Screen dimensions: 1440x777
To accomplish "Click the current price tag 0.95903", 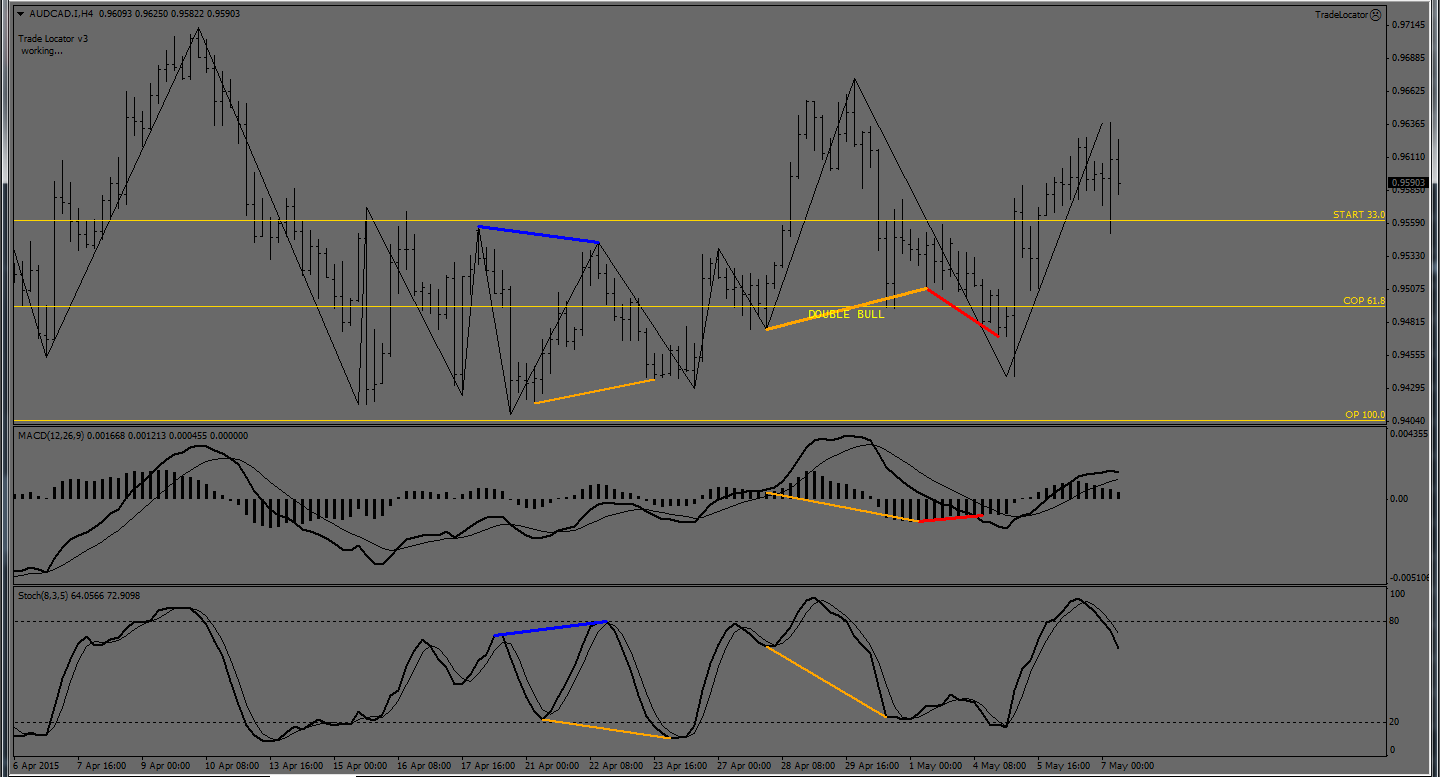I will click(1410, 183).
